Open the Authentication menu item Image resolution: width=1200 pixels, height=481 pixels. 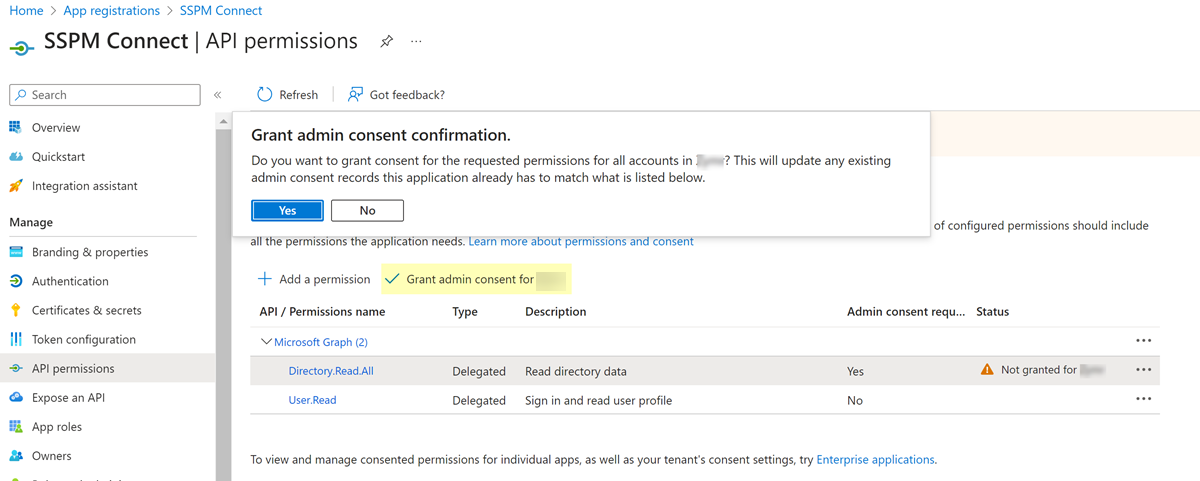pyautogui.click(x=70, y=281)
